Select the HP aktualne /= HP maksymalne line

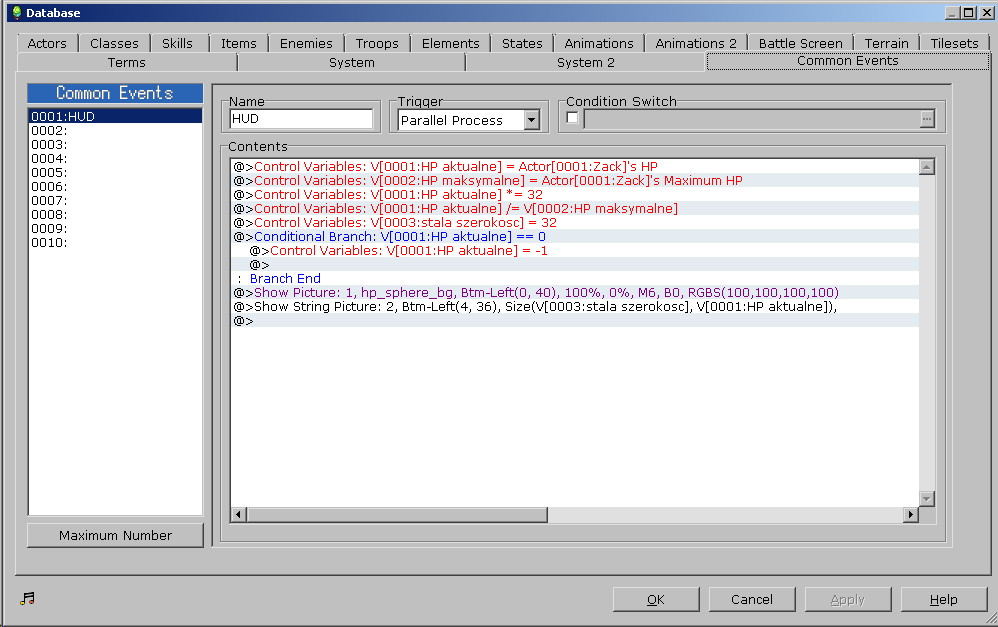[575, 209]
